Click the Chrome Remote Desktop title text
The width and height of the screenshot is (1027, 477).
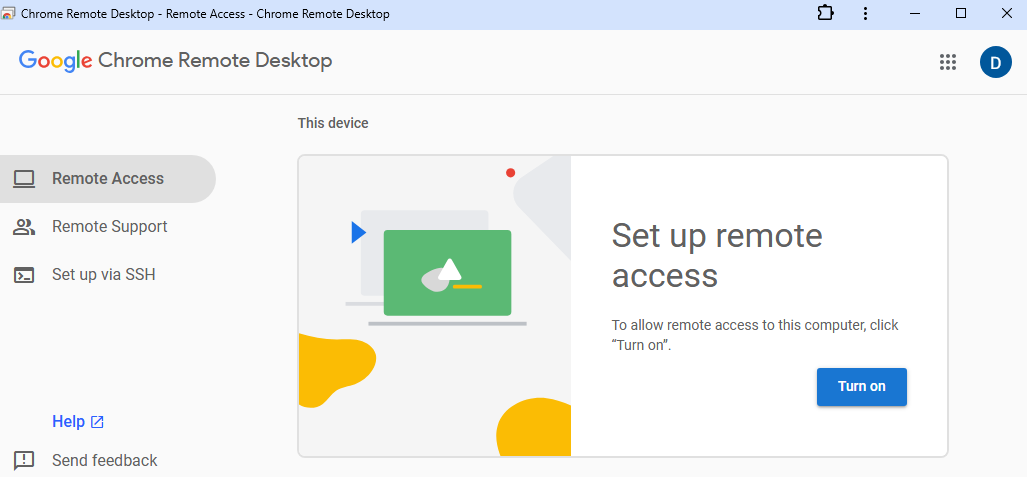pyautogui.click(x=215, y=61)
